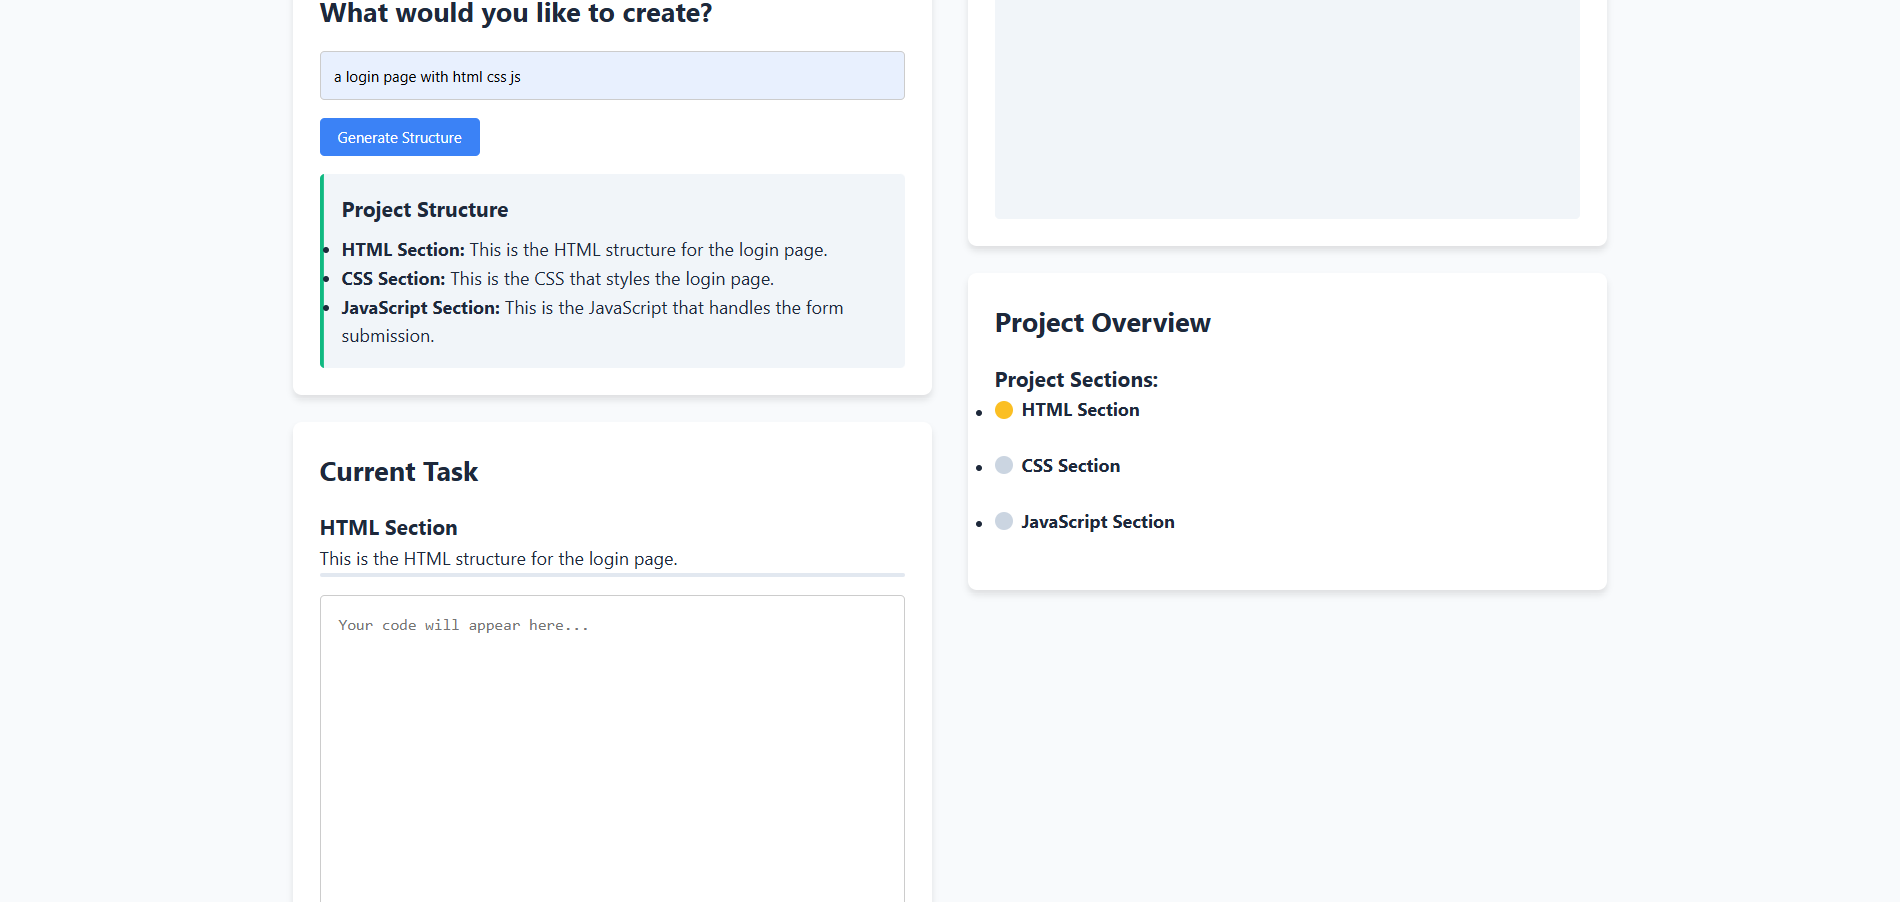Image resolution: width=1900 pixels, height=902 pixels.
Task: Click the Current Task heading
Action: coord(399,472)
